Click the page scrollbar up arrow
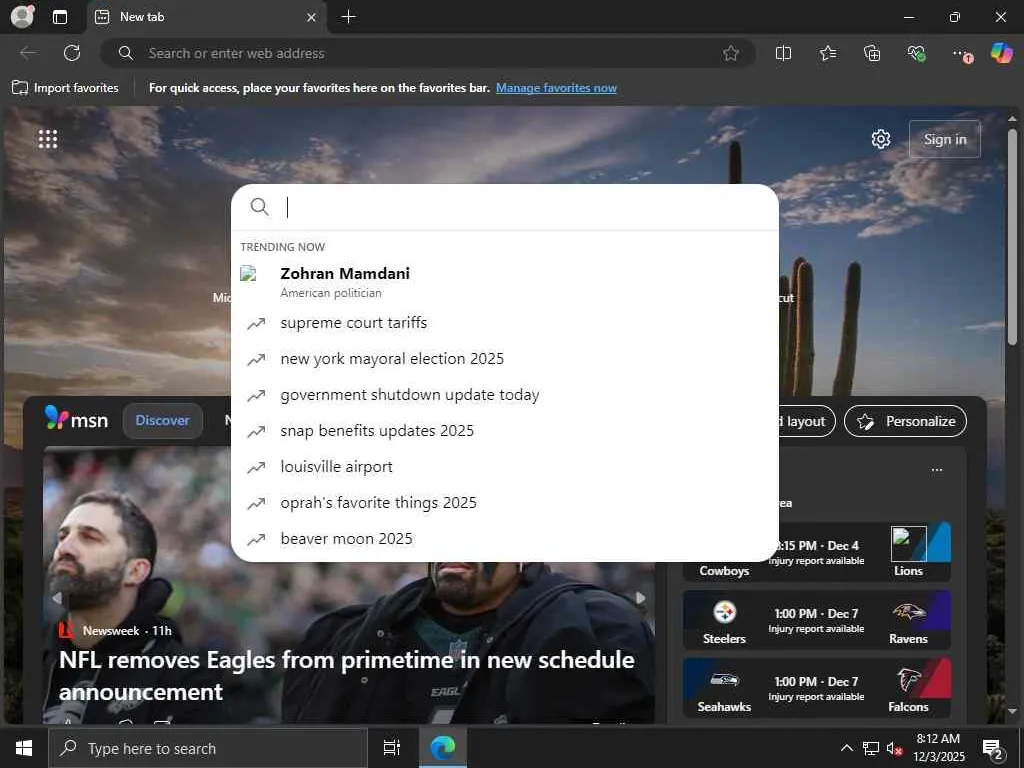The width and height of the screenshot is (1024, 768). click(x=1012, y=119)
